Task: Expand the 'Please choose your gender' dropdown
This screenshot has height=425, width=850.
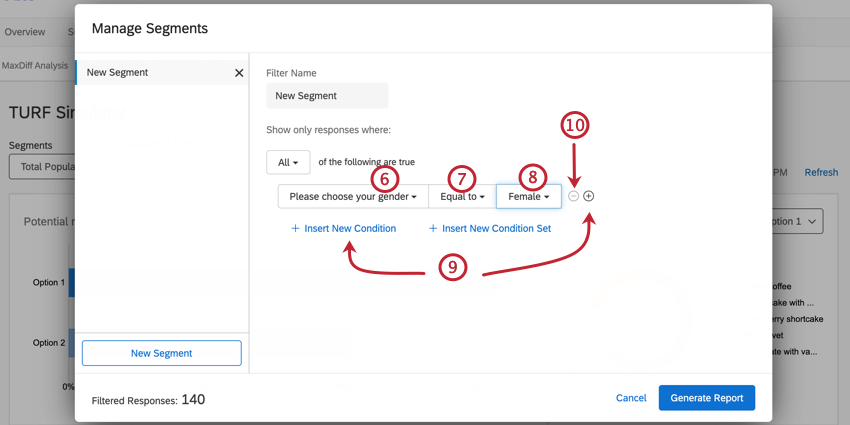Action: (353, 197)
